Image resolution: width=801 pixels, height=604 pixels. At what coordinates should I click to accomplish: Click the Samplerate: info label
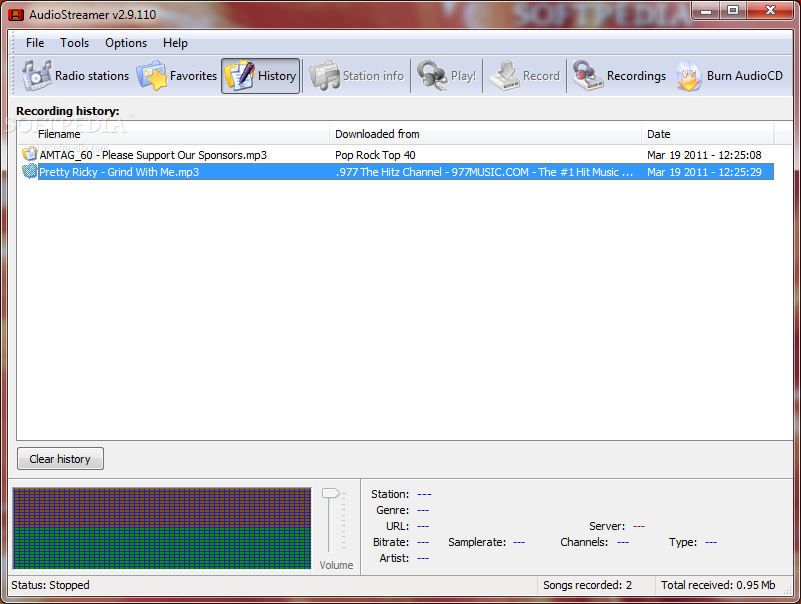[x=477, y=542]
